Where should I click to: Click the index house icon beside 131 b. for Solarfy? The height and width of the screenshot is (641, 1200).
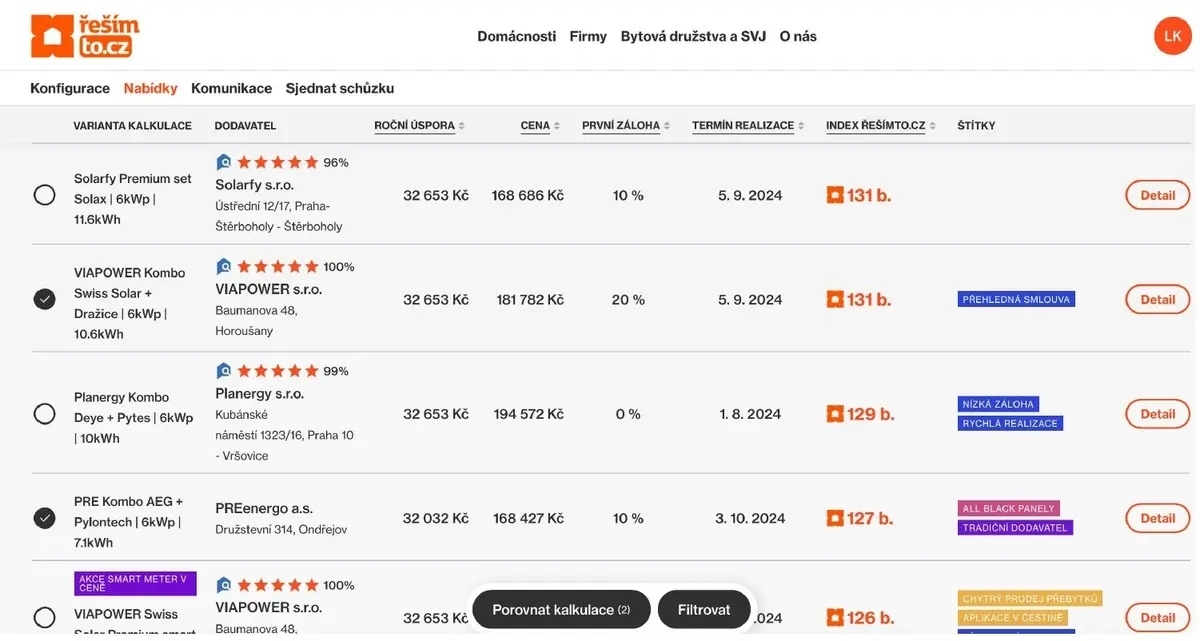(835, 195)
